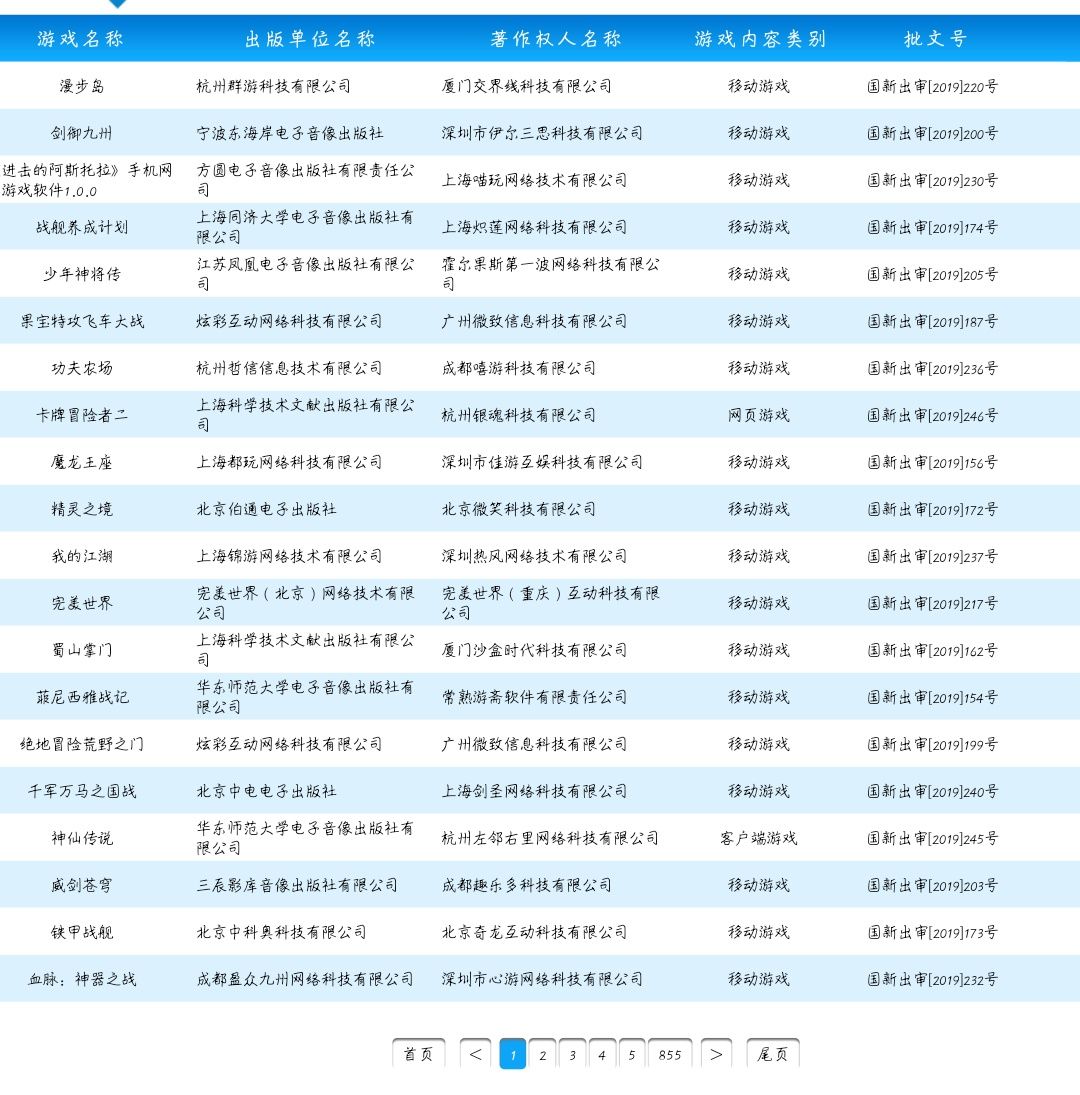Select game name 神仙传说
The width and height of the screenshot is (1080, 1095).
(82, 838)
